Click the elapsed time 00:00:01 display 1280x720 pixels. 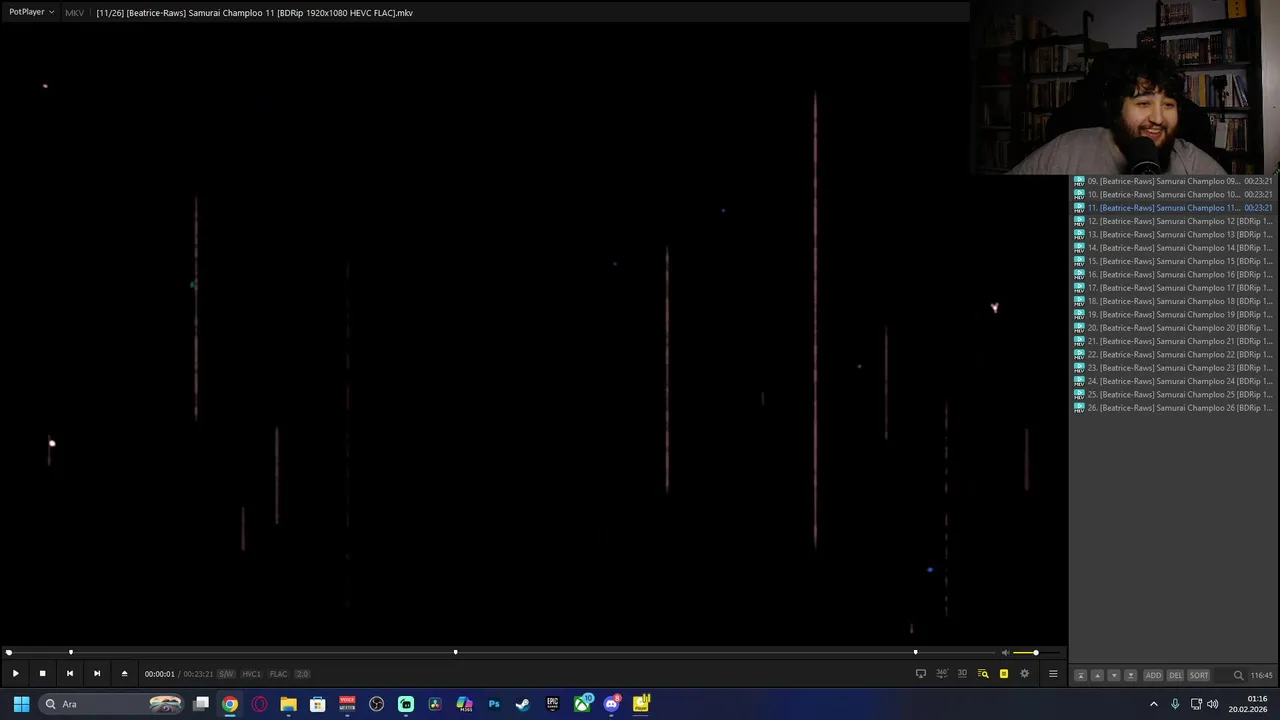point(159,674)
